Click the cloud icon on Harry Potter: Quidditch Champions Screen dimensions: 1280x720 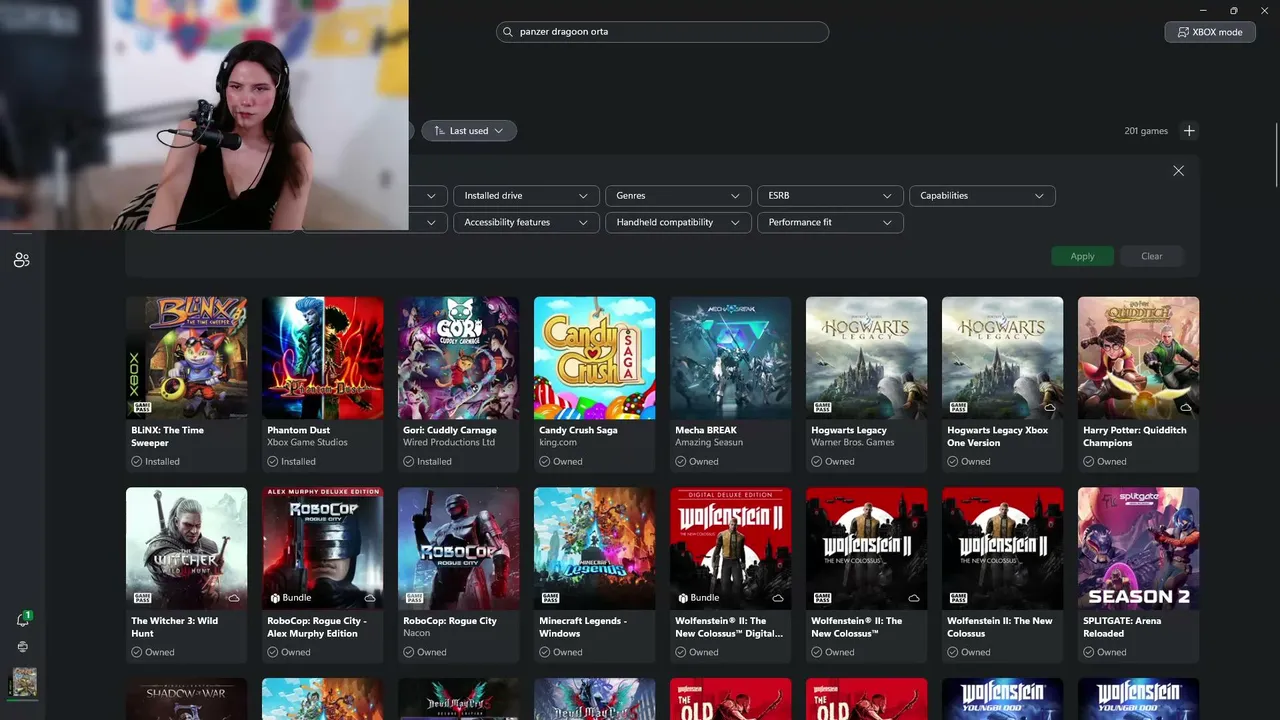point(1186,407)
